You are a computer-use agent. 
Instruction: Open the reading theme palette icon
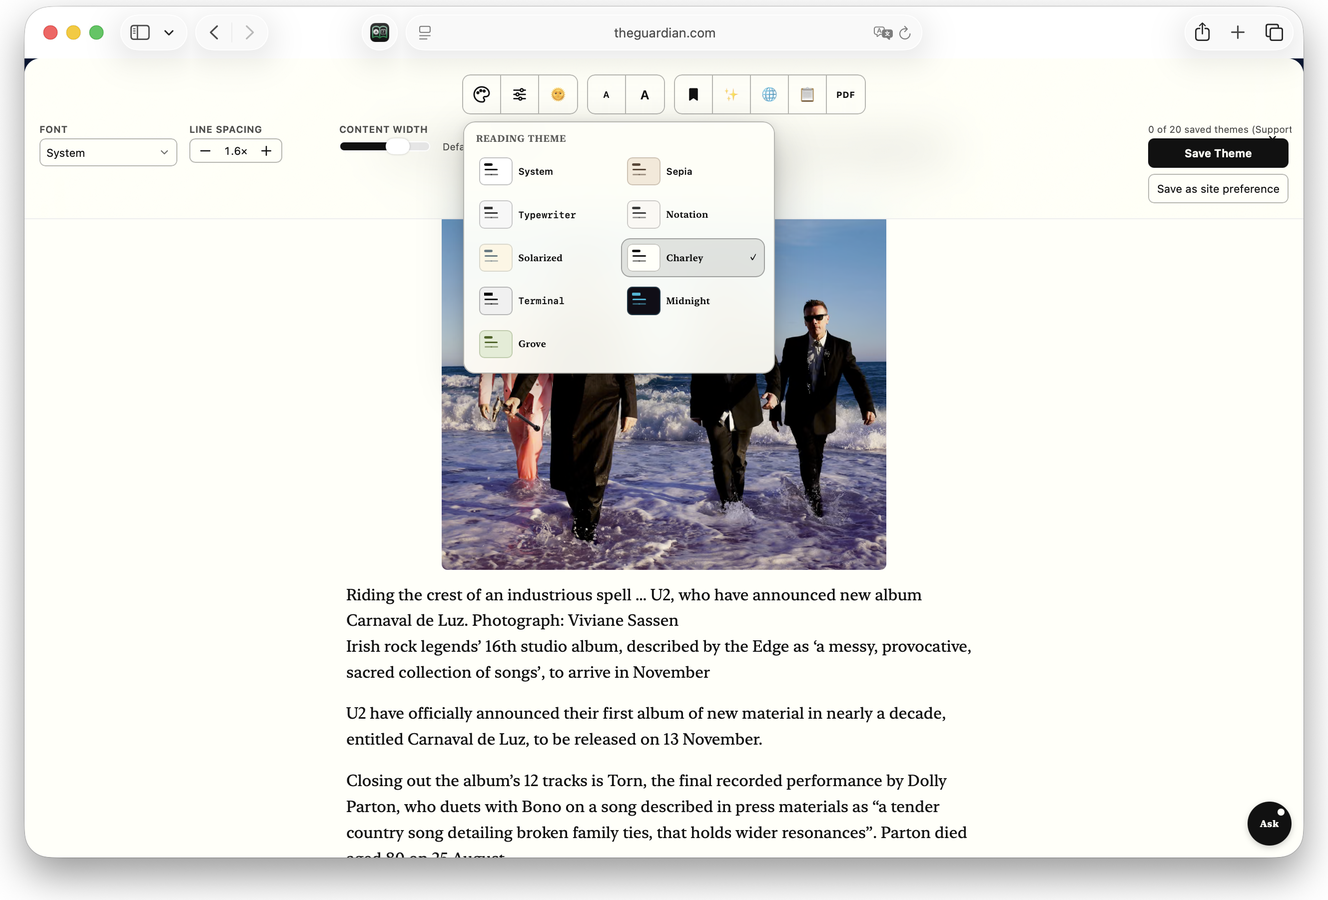pos(482,95)
